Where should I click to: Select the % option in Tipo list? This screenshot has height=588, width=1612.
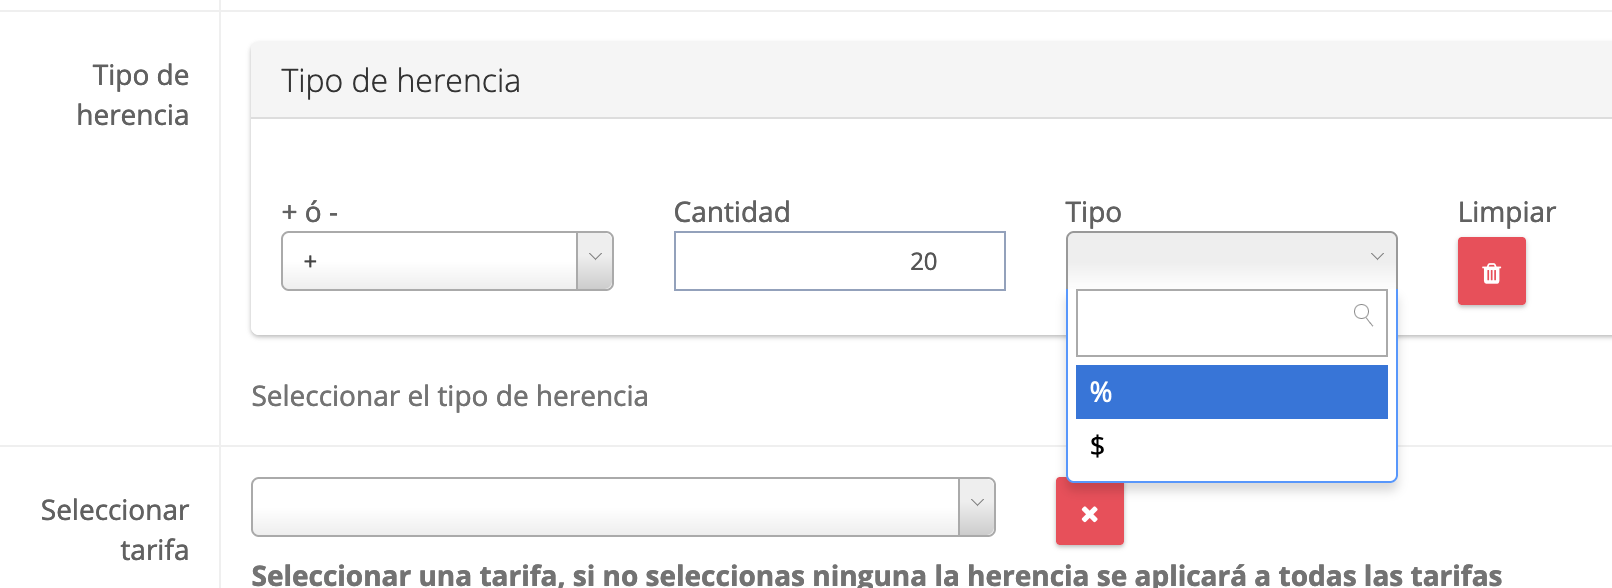tap(1231, 392)
